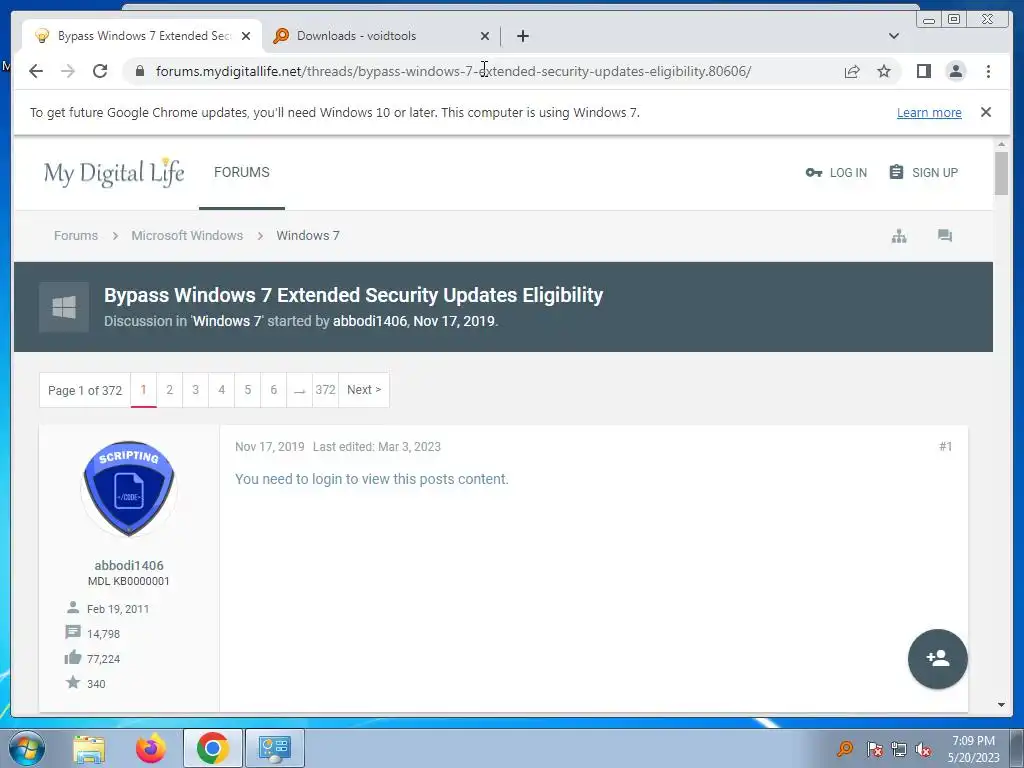Viewport: 1024px width, 768px height.
Task: Open abbodi1406 link in thread header
Action: [x=370, y=321]
